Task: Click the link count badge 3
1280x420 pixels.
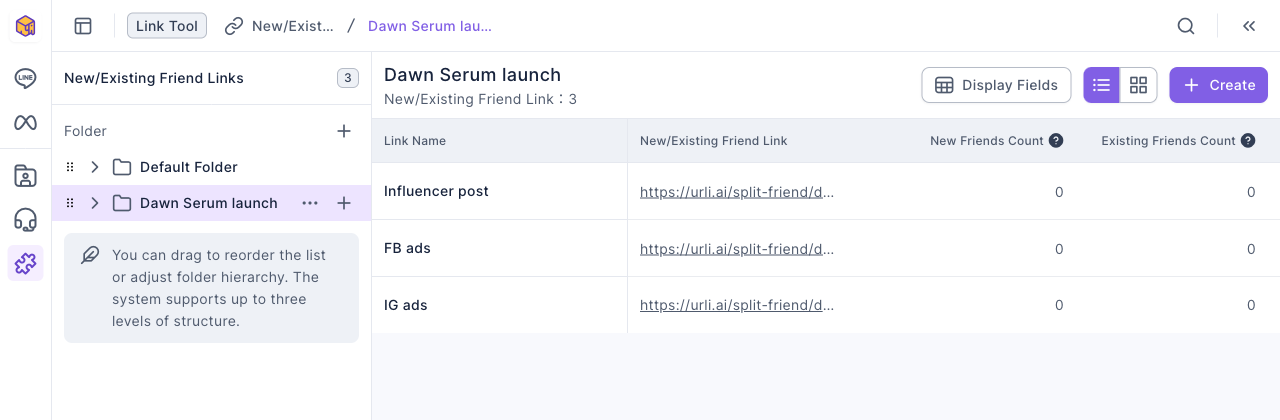Action: 348,78
